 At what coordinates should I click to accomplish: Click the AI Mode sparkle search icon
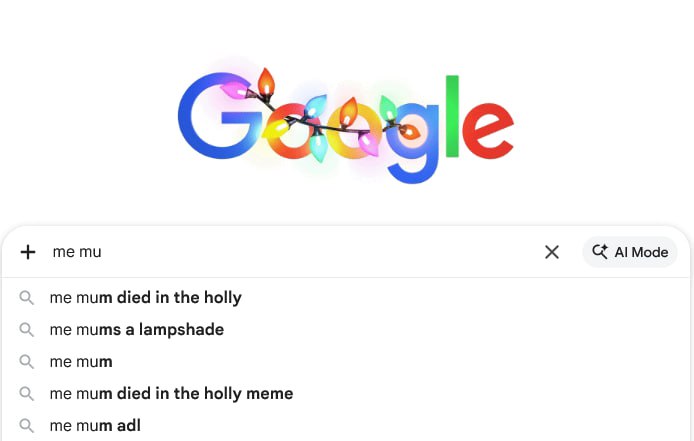[600, 252]
